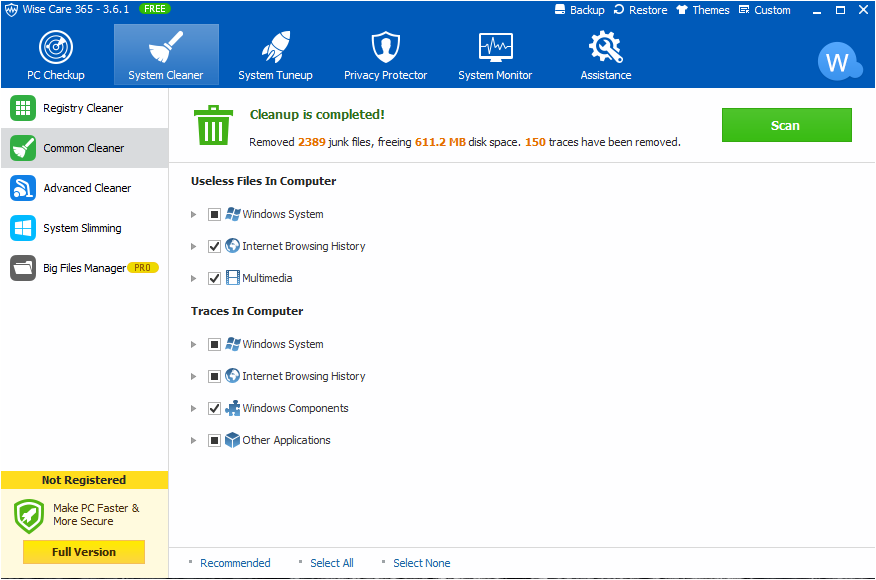Image resolution: width=876 pixels, height=580 pixels.
Task: Switch to the Privacy Protector tab
Action: pyautogui.click(x=385, y=55)
